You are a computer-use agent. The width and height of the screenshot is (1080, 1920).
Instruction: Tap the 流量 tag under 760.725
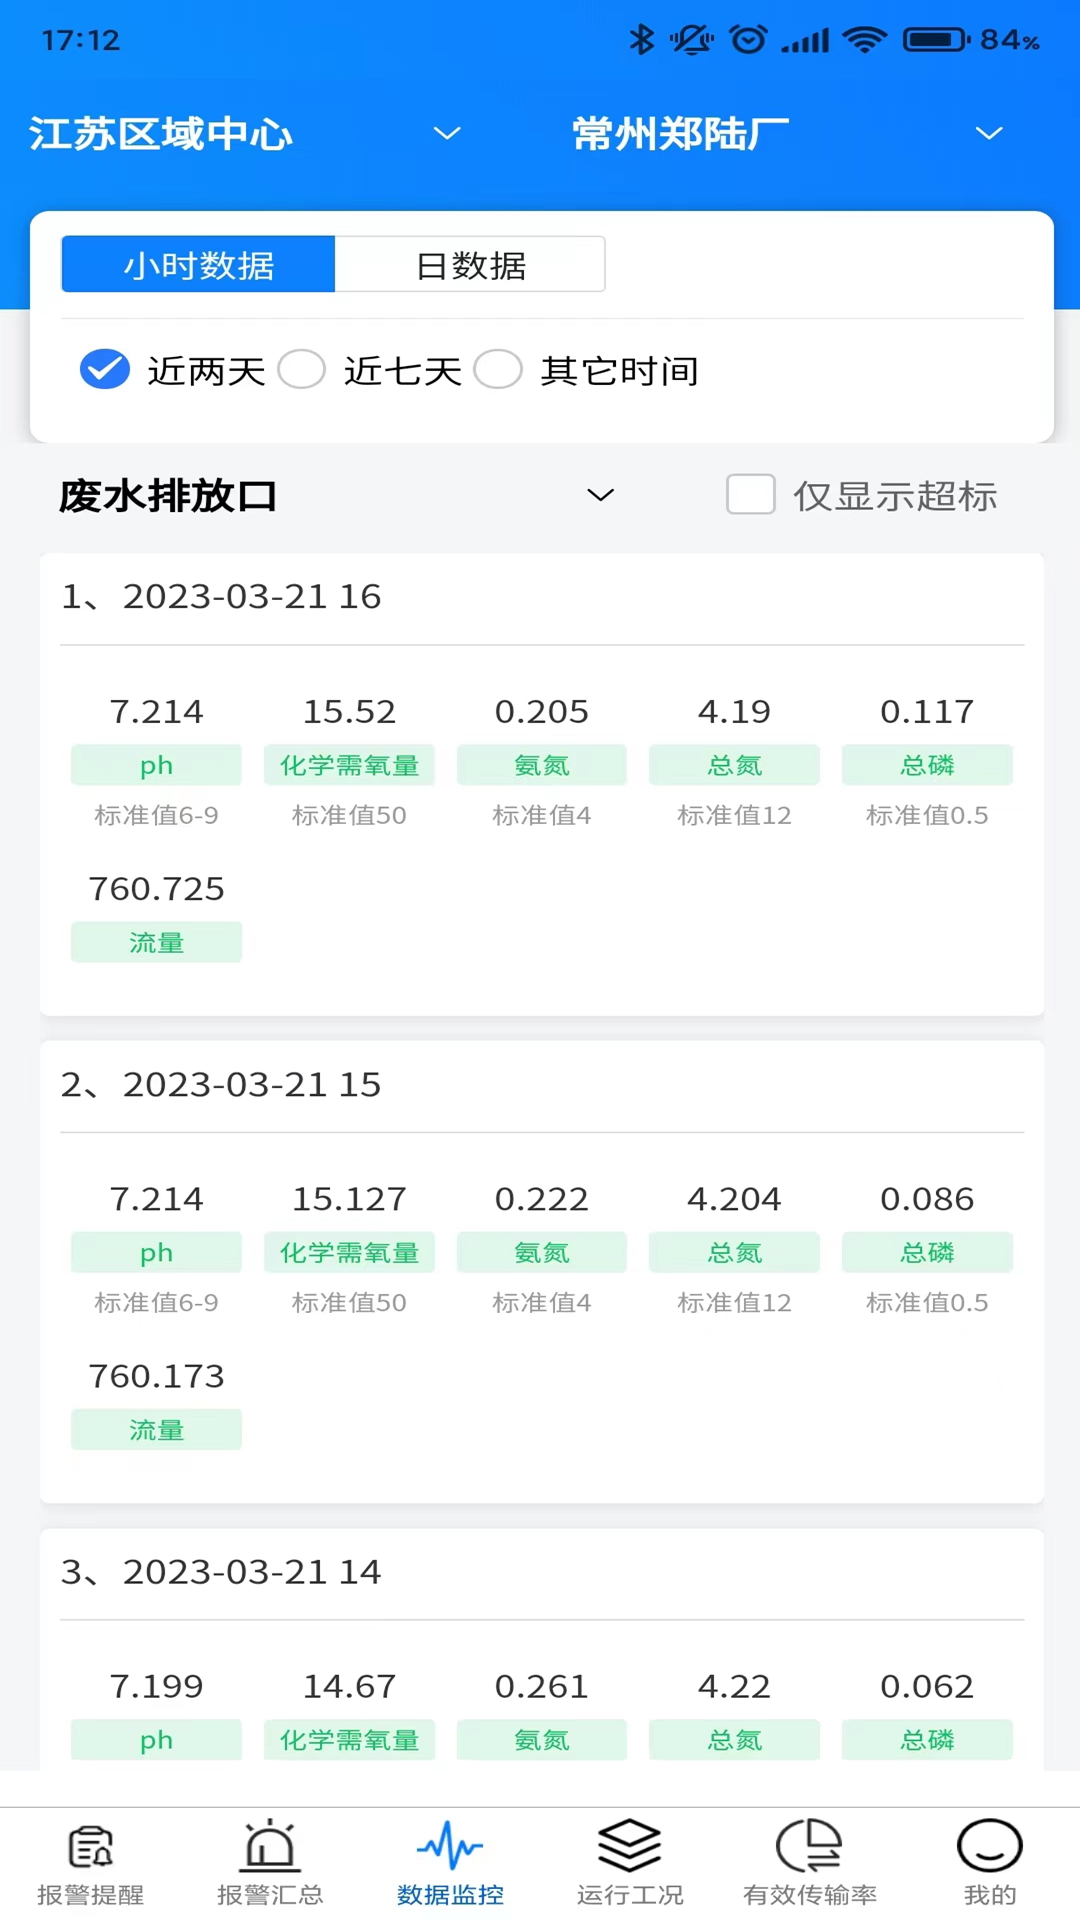point(156,942)
